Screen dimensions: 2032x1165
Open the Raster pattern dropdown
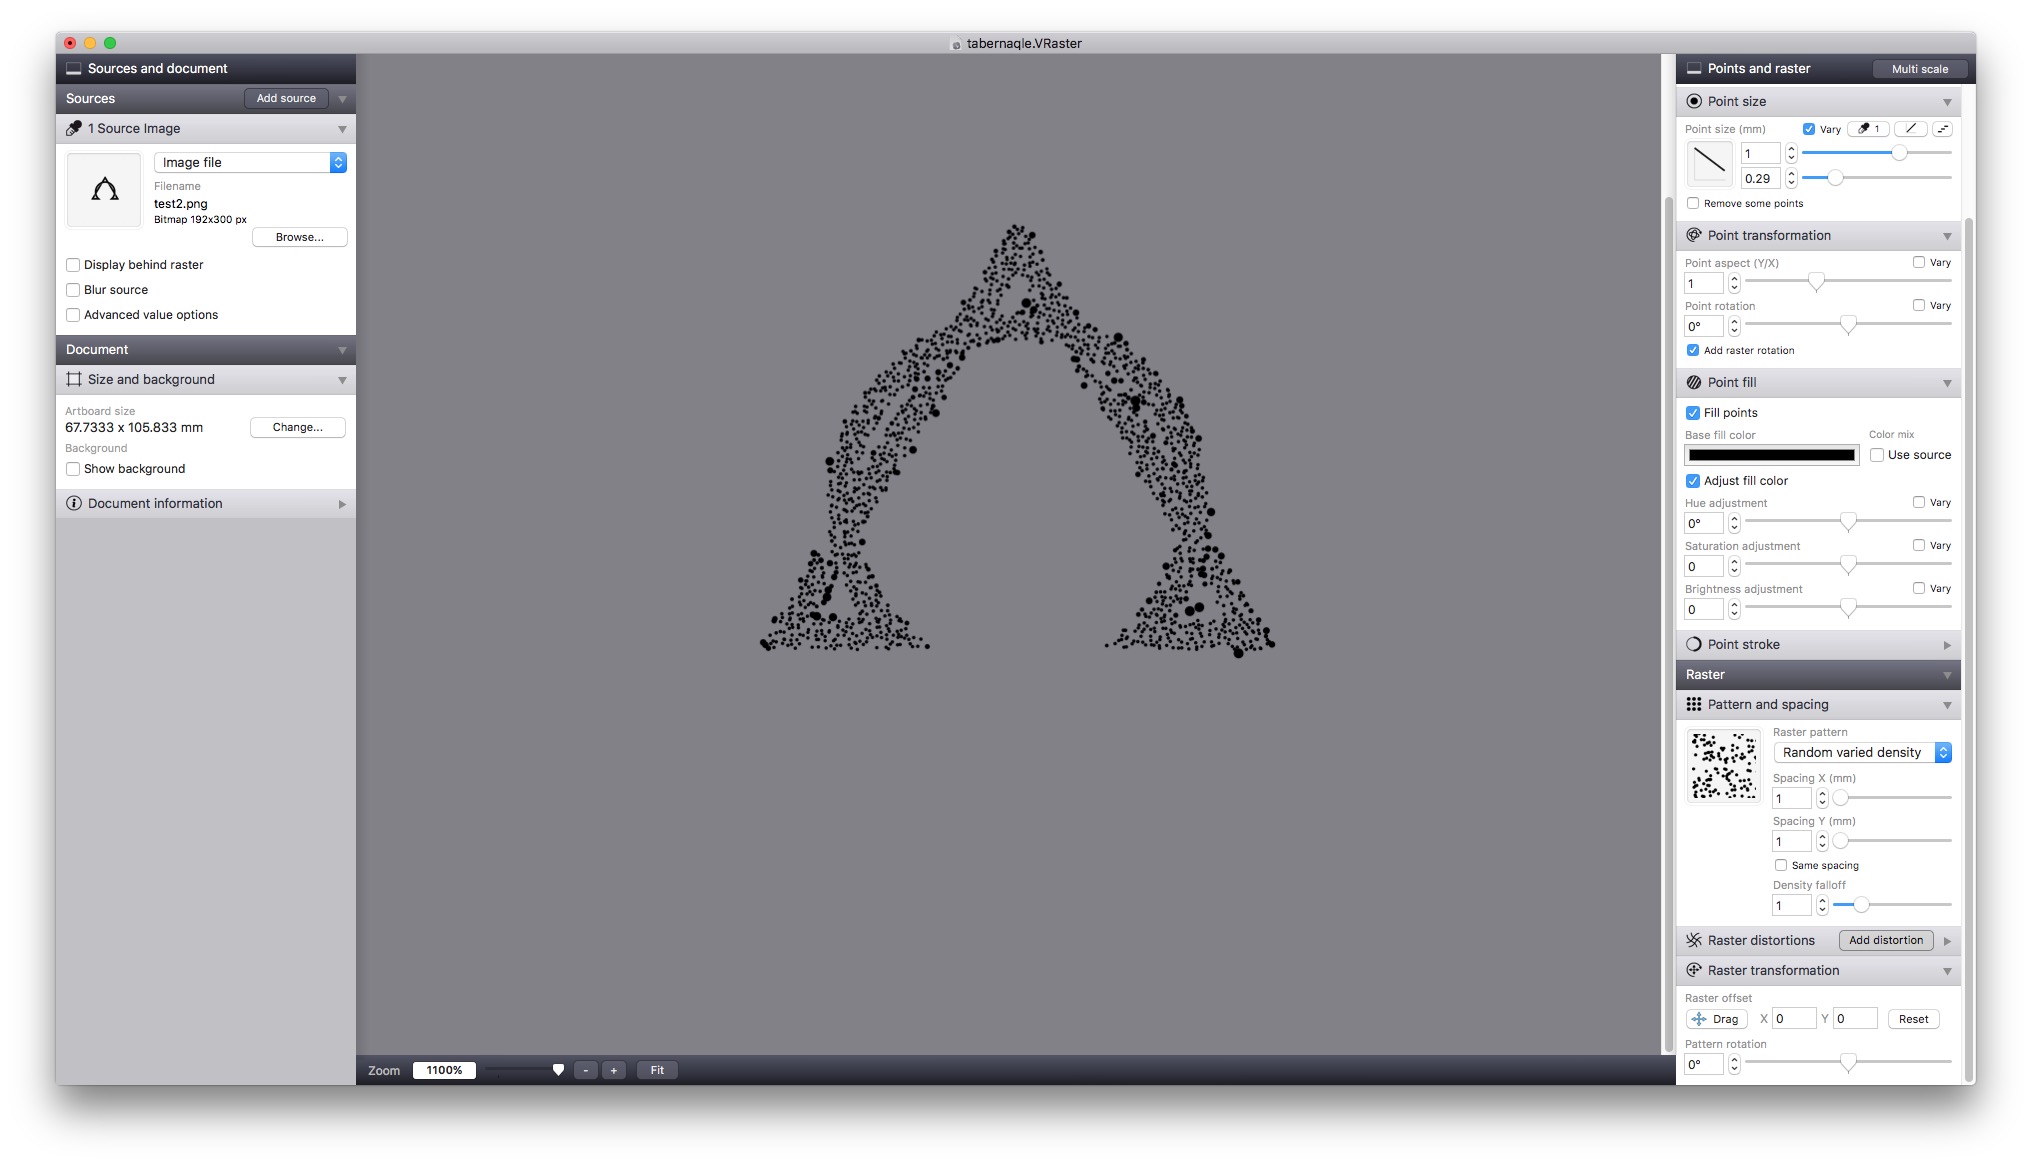click(x=1862, y=752)
